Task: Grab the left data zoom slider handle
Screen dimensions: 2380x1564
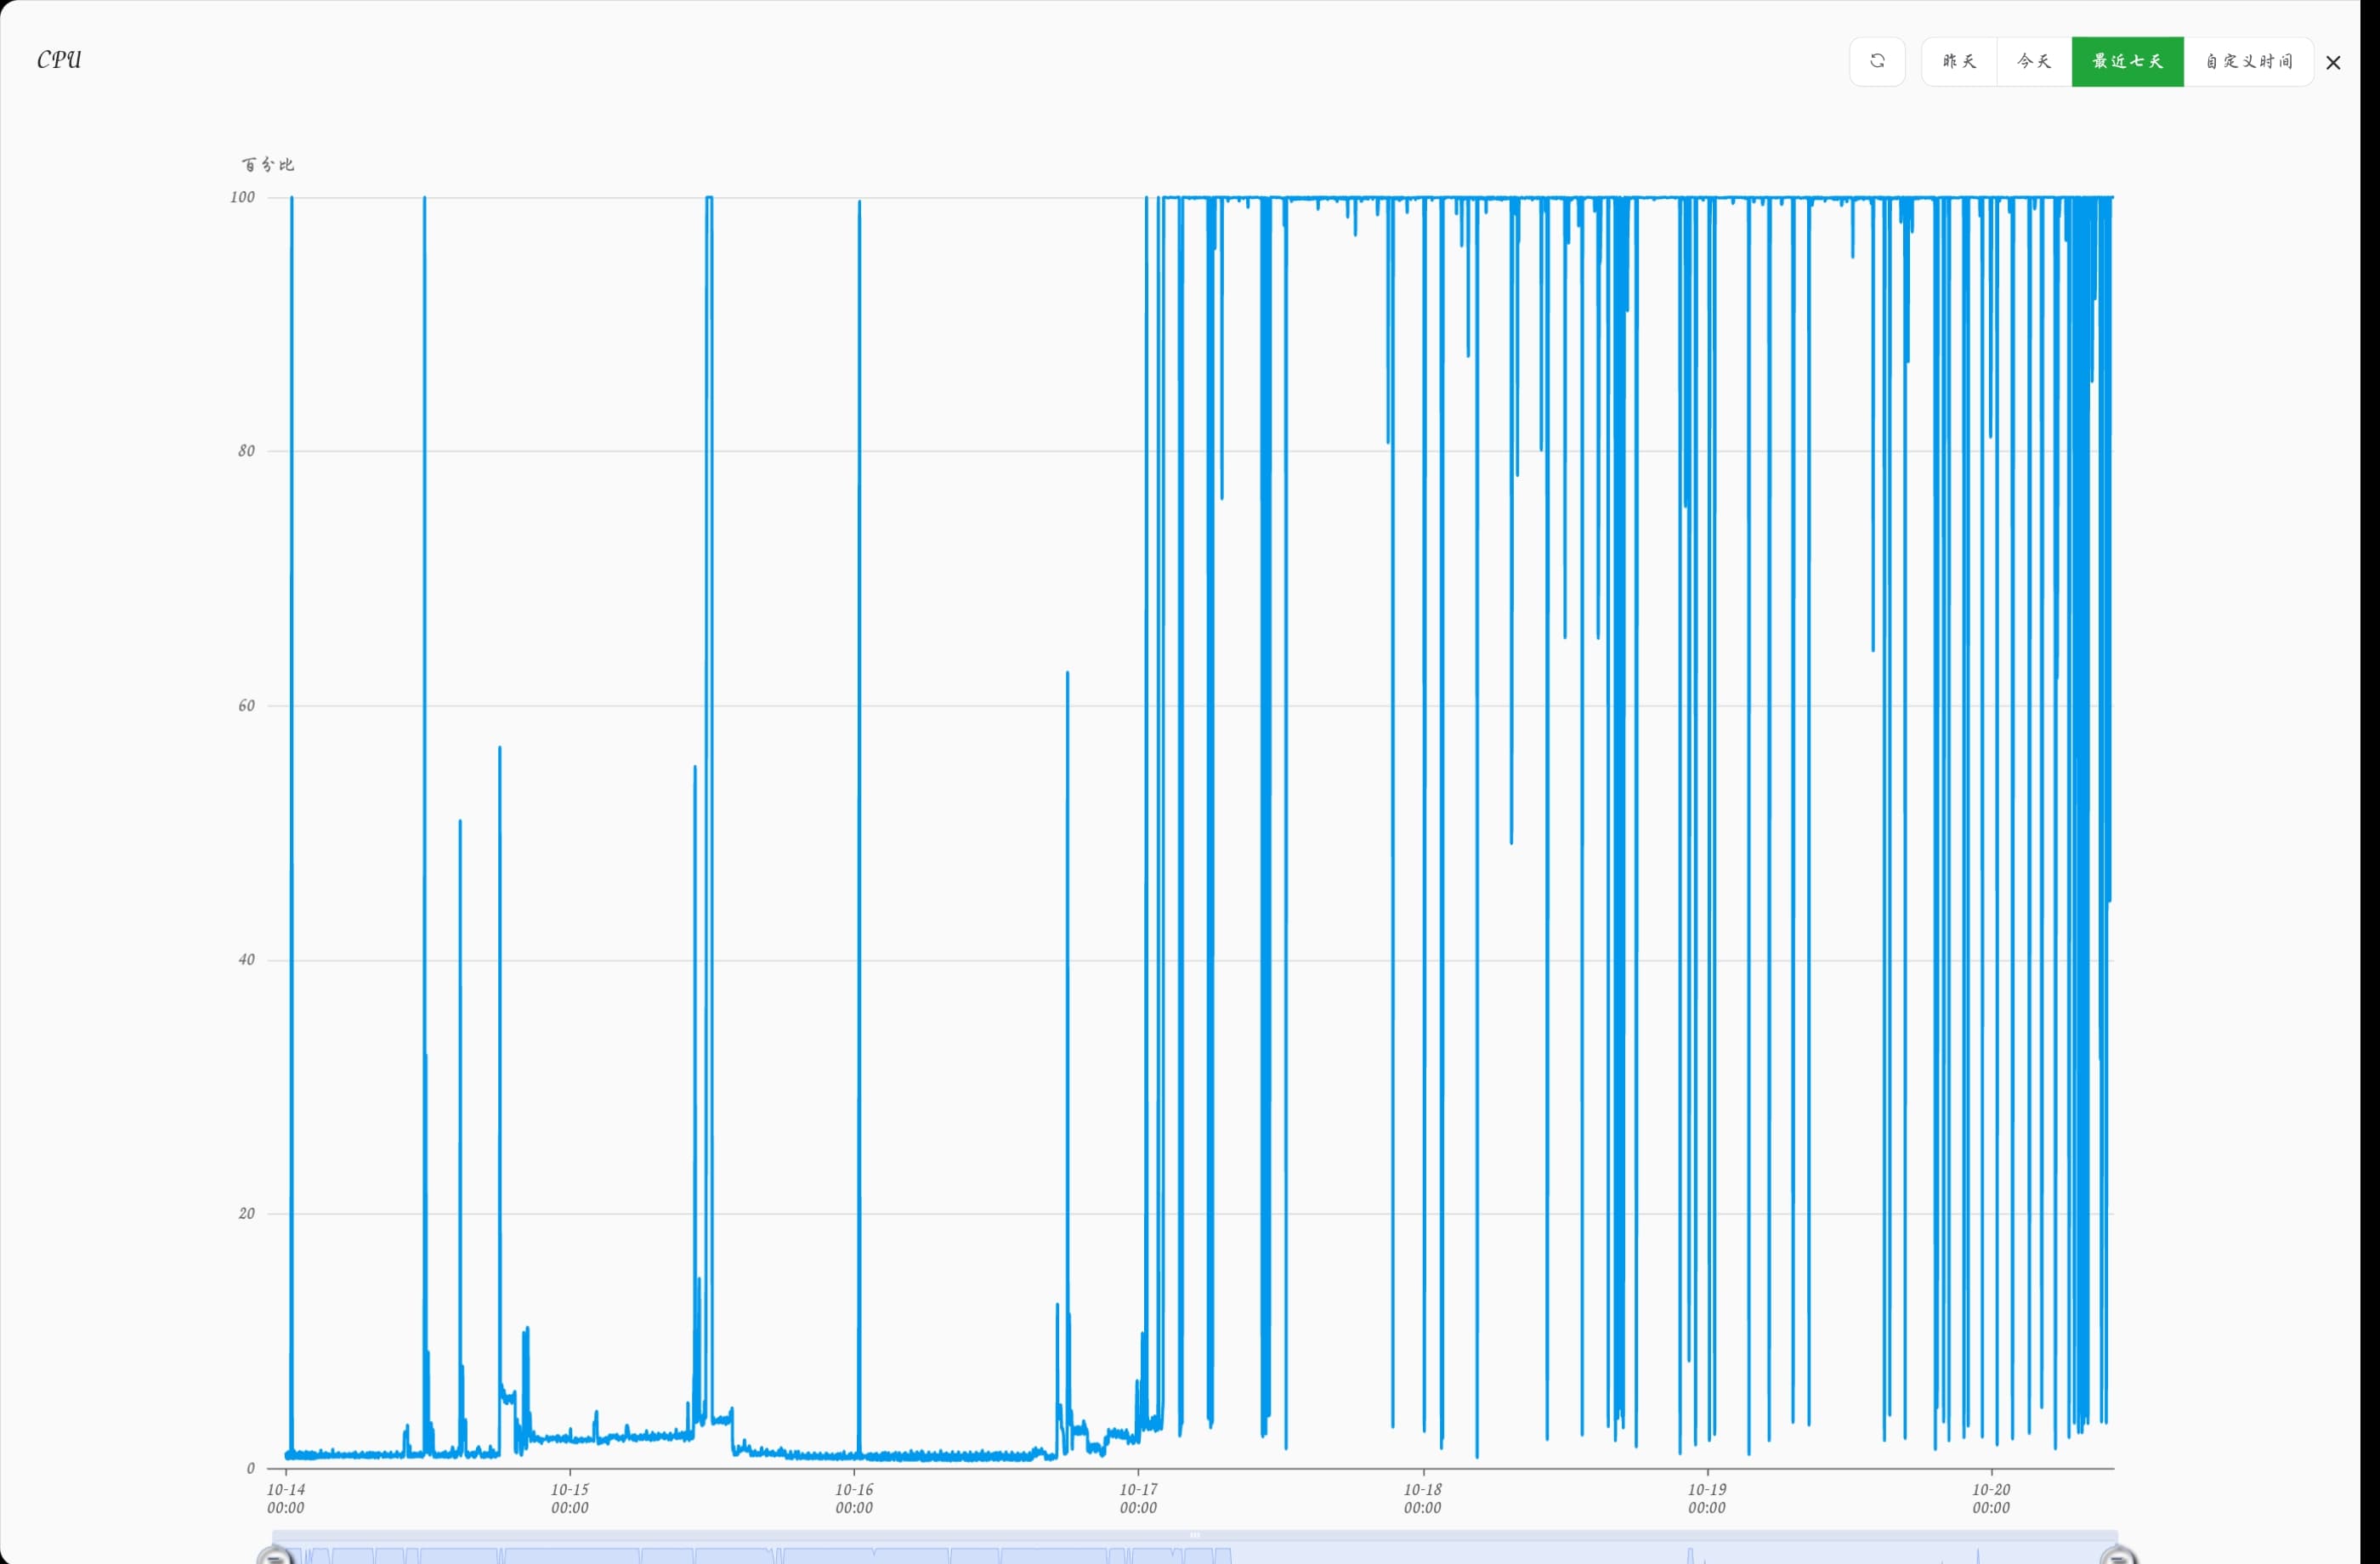Action: pos(274,1556)
